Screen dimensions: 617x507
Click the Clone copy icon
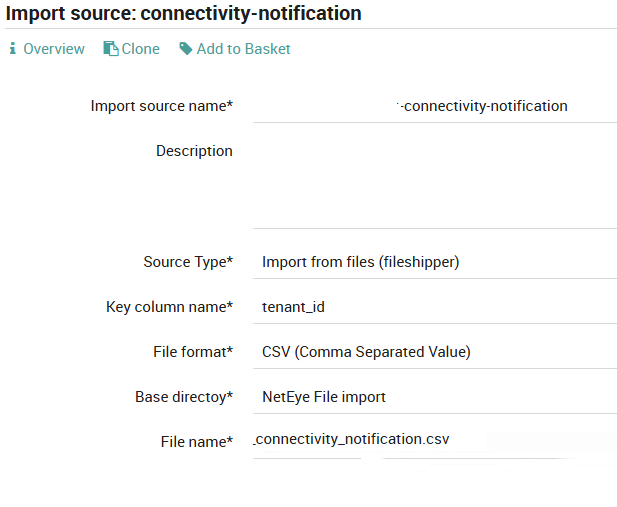pyautogui.click(x=111, y=49)
